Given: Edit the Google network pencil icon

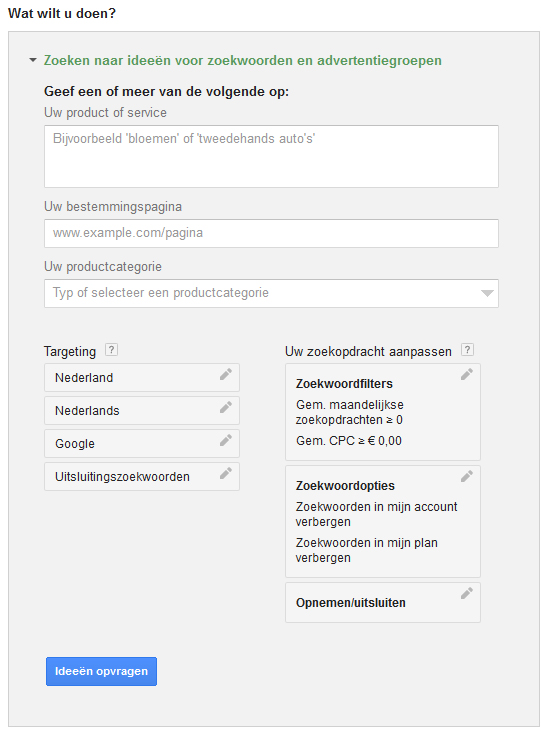Looking at the screenshot, I should 226,440.
